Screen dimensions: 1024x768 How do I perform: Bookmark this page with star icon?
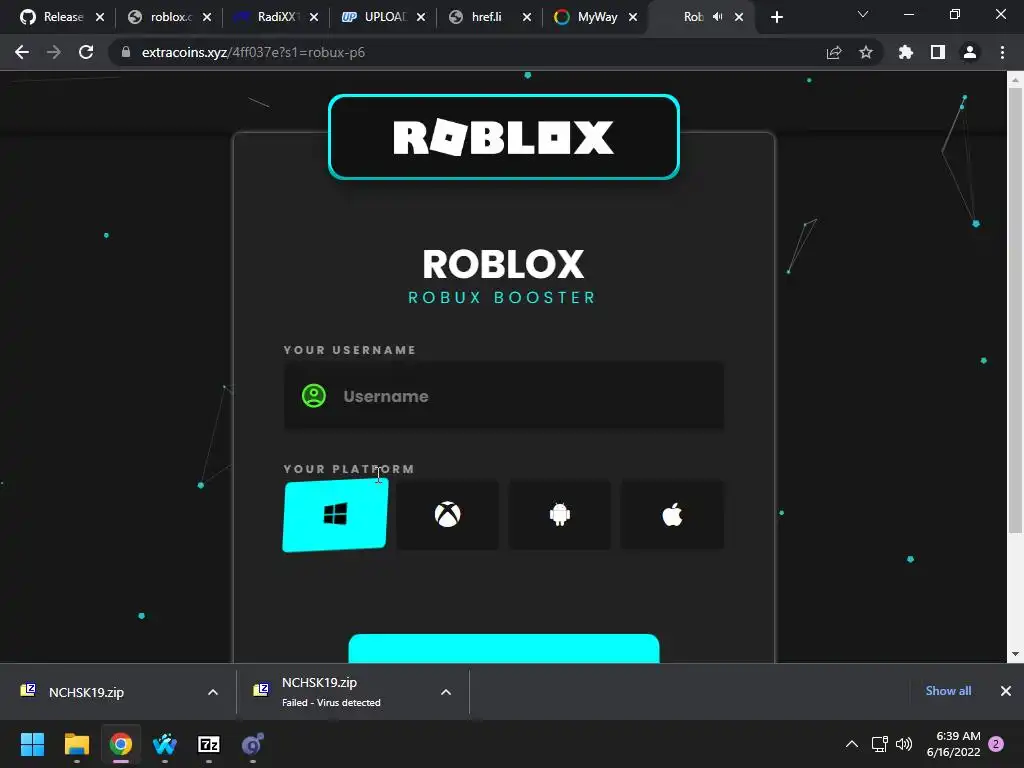click(866, 52)
